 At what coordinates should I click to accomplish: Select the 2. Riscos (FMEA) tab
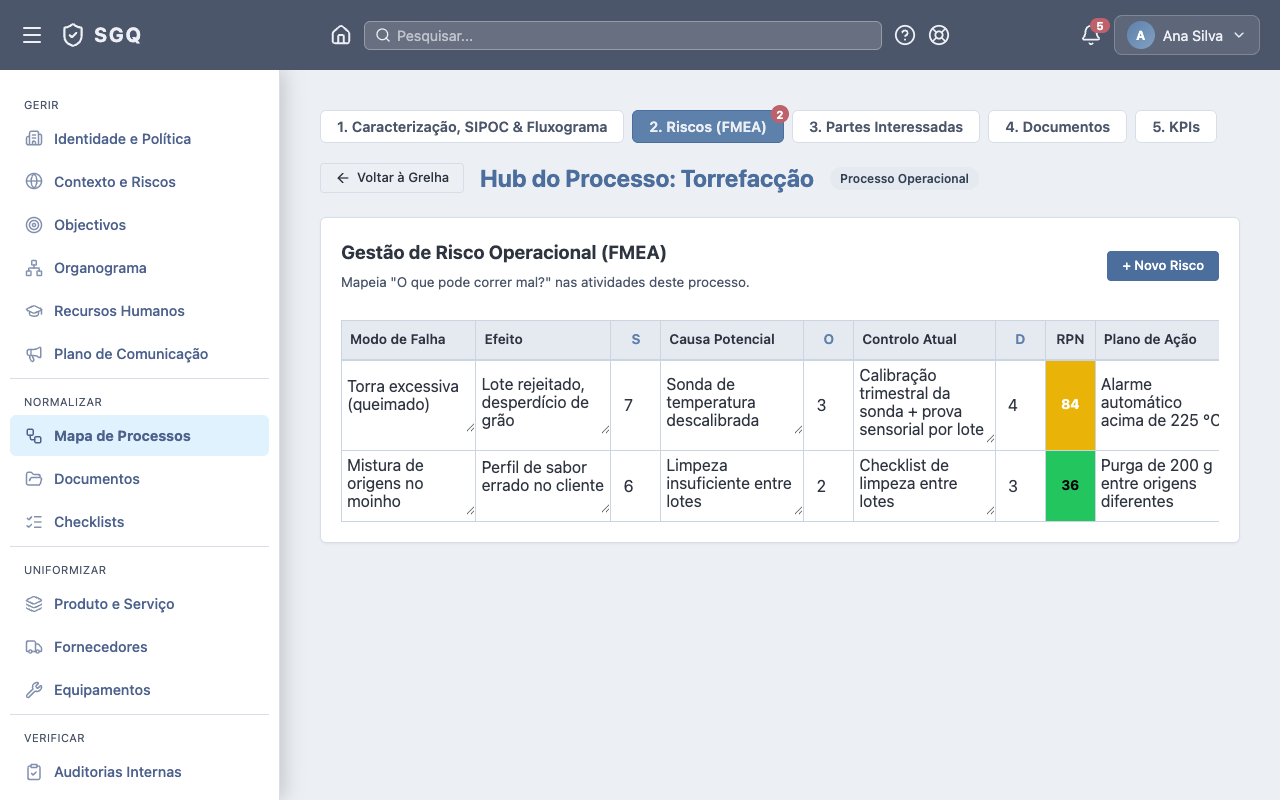tap(708, 127)
